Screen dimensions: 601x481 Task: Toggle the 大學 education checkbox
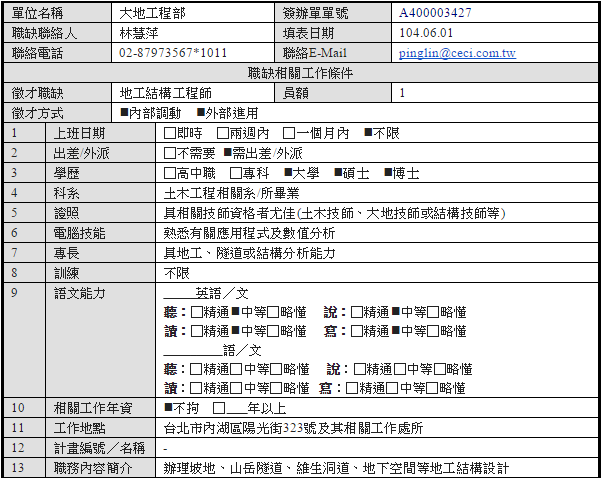[x=287, y=173]
